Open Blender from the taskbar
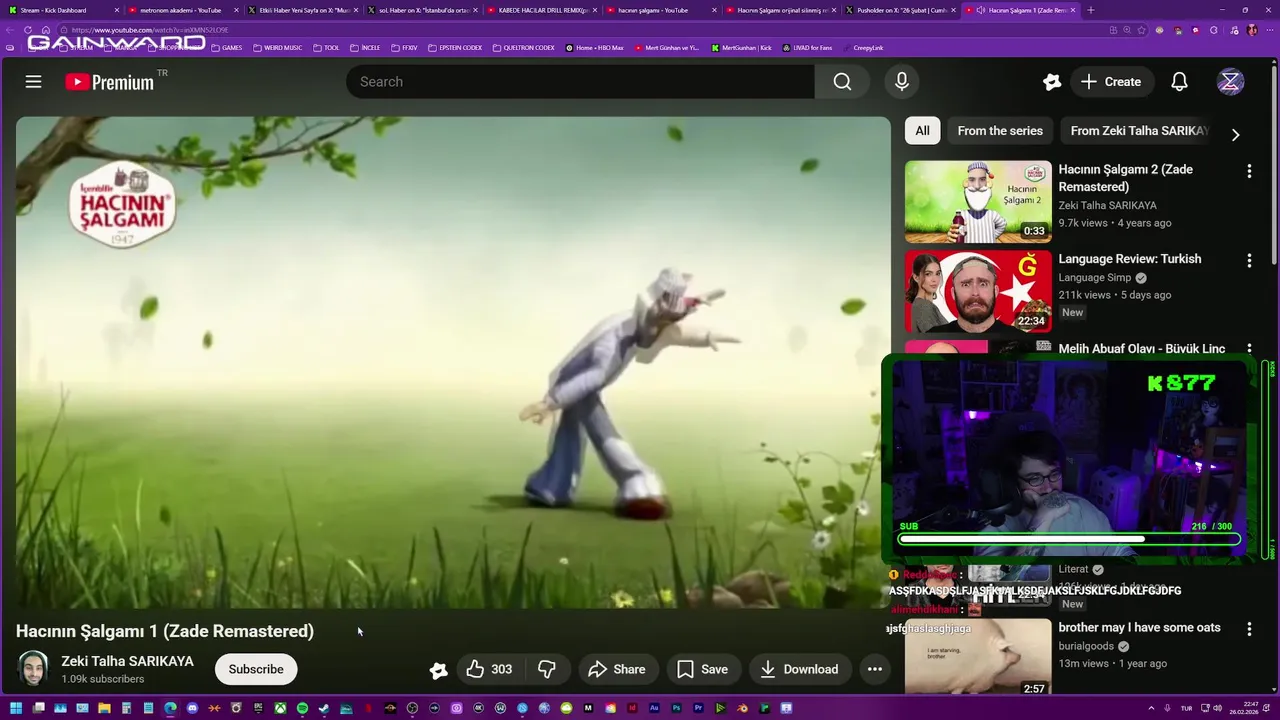Viewport: 1280px width, 720px height. pos(744,708)
